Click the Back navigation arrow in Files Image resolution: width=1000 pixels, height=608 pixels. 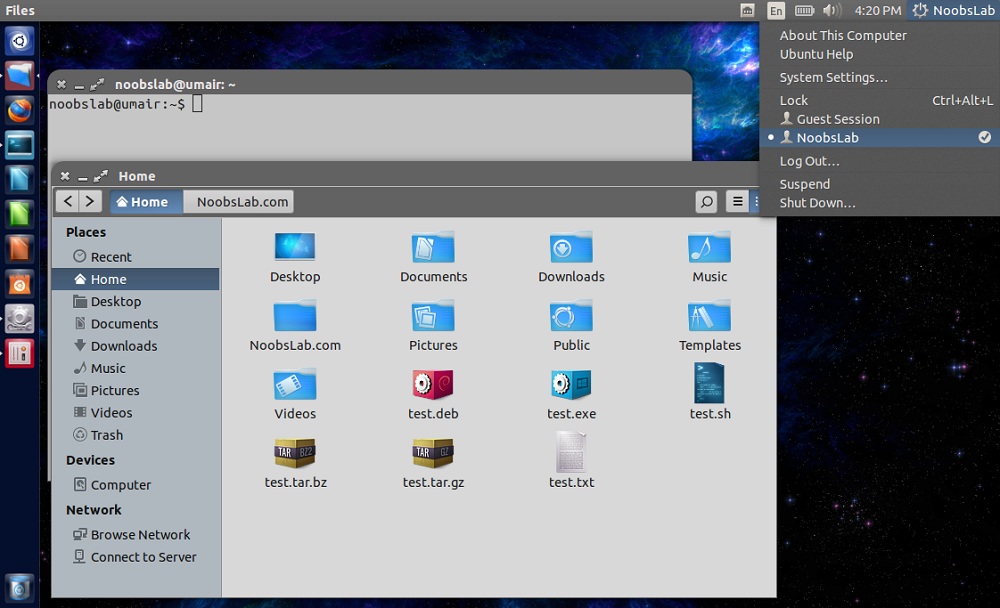(68, 202)
